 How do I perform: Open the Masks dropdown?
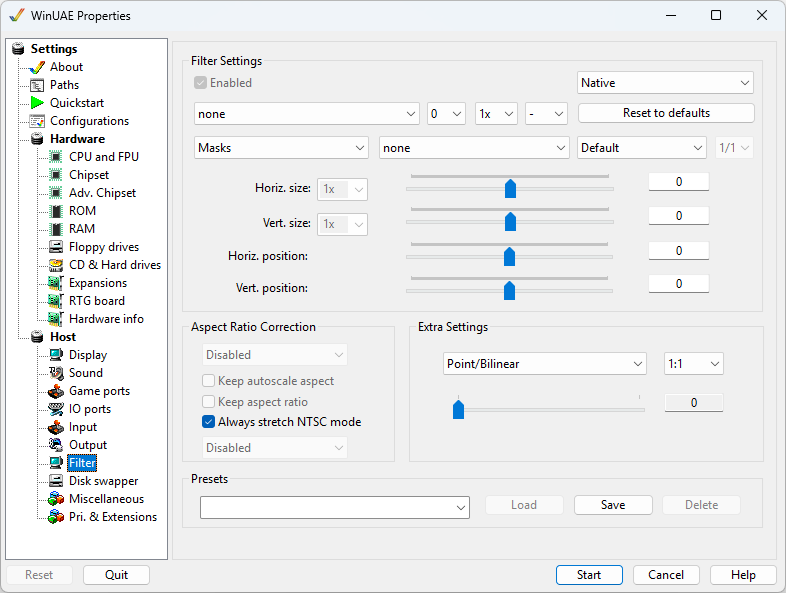click(x=281, y=148)
